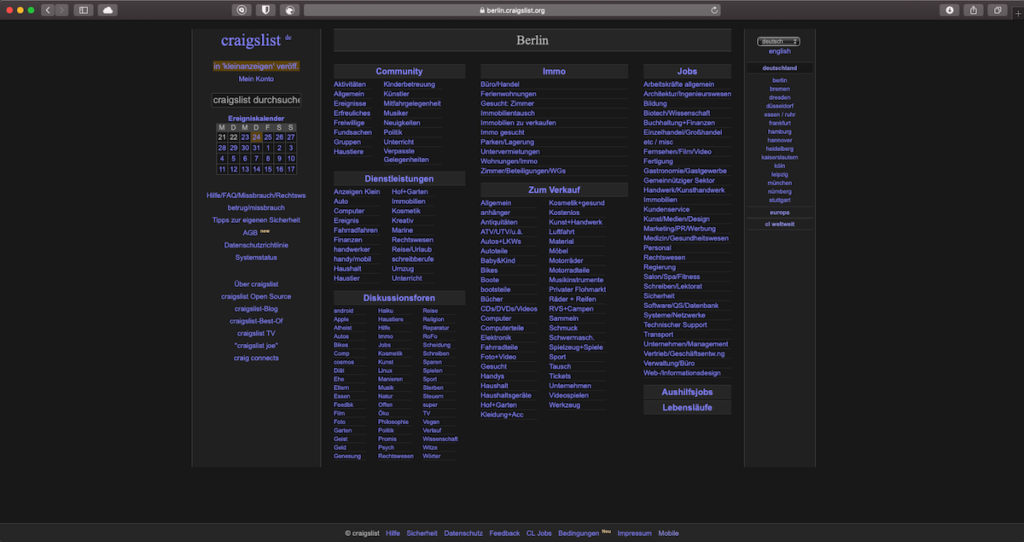
Task: Open Fundsachen listings
Action: tap(353, 133)
